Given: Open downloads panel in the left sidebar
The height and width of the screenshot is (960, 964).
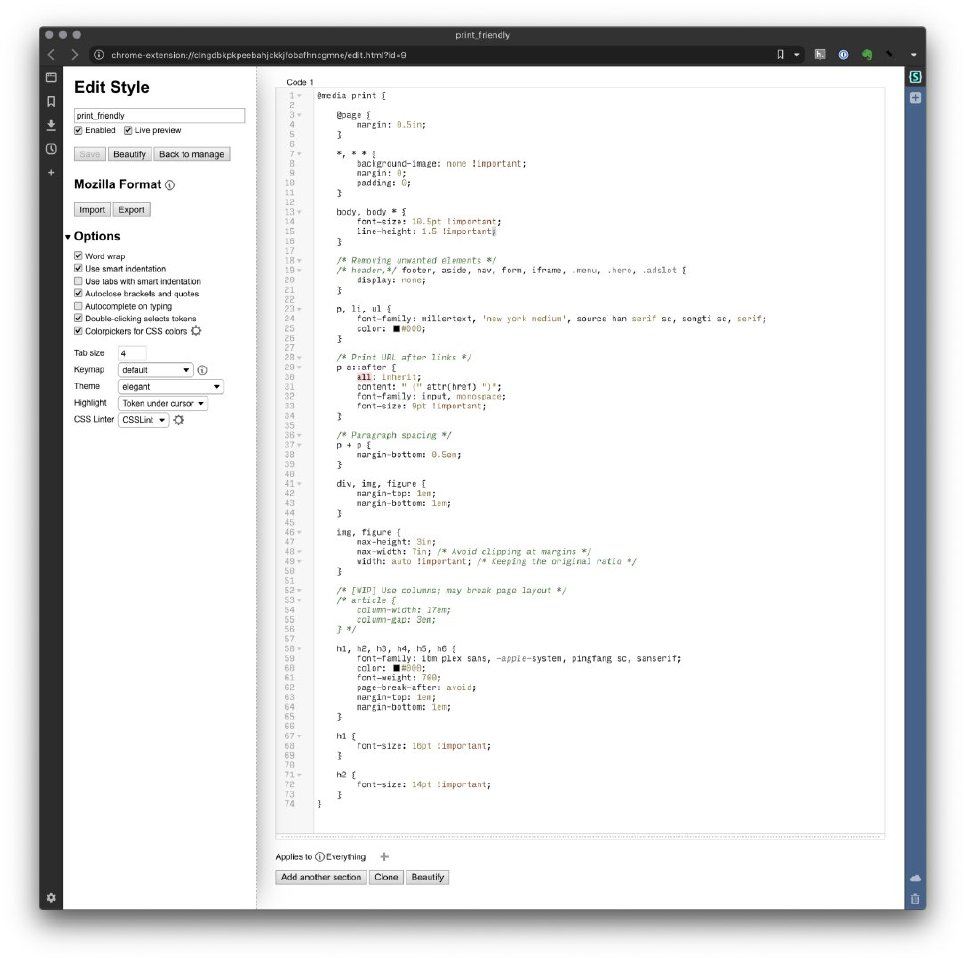Looking at the screenshot, I should coord(51,125).
